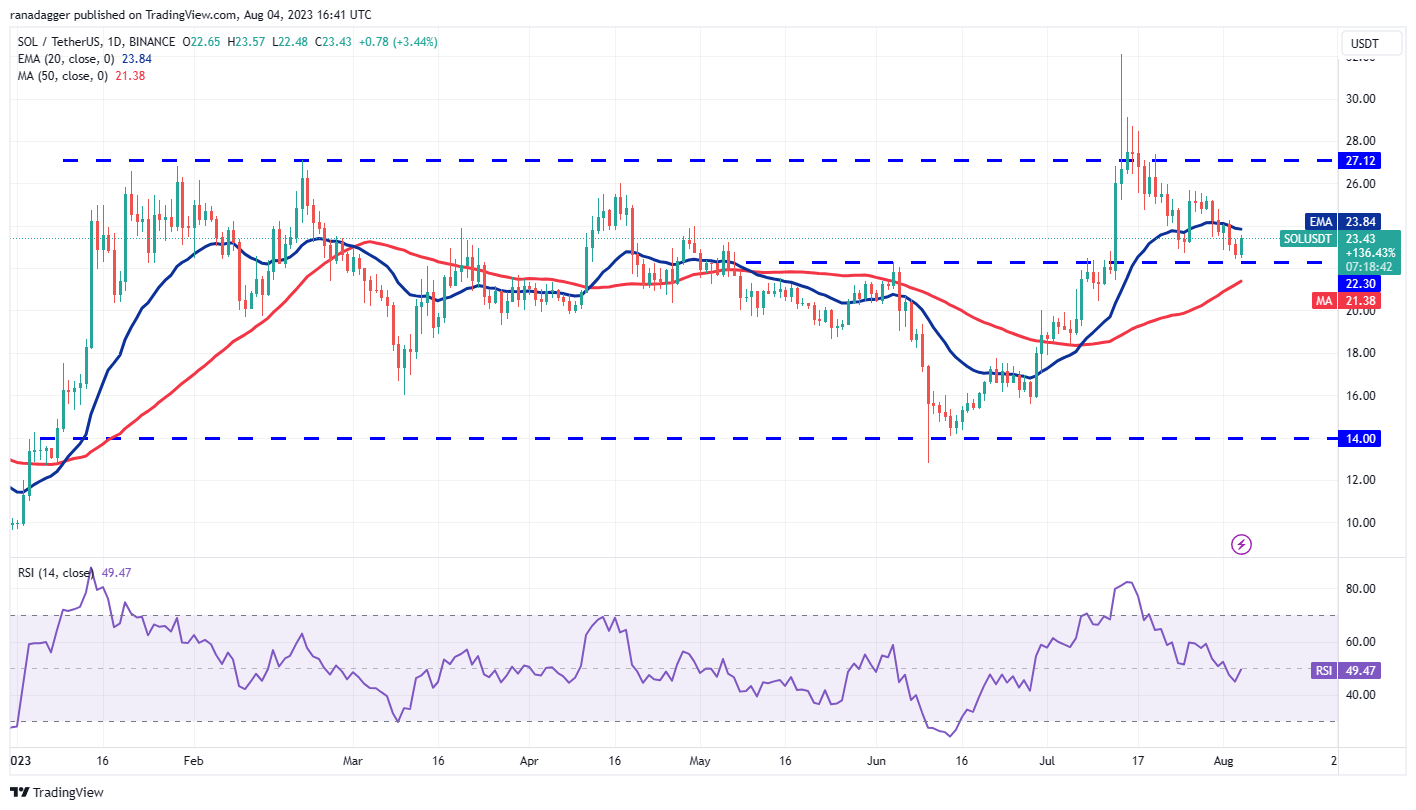Open the USDT currency selector
1416x810 pixels.
click(x=1365, y=42)
